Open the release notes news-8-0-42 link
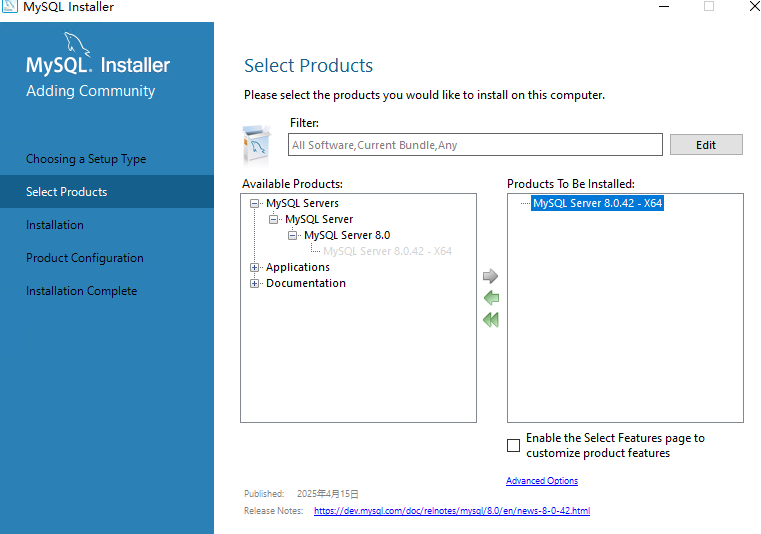 click(452, 511)
